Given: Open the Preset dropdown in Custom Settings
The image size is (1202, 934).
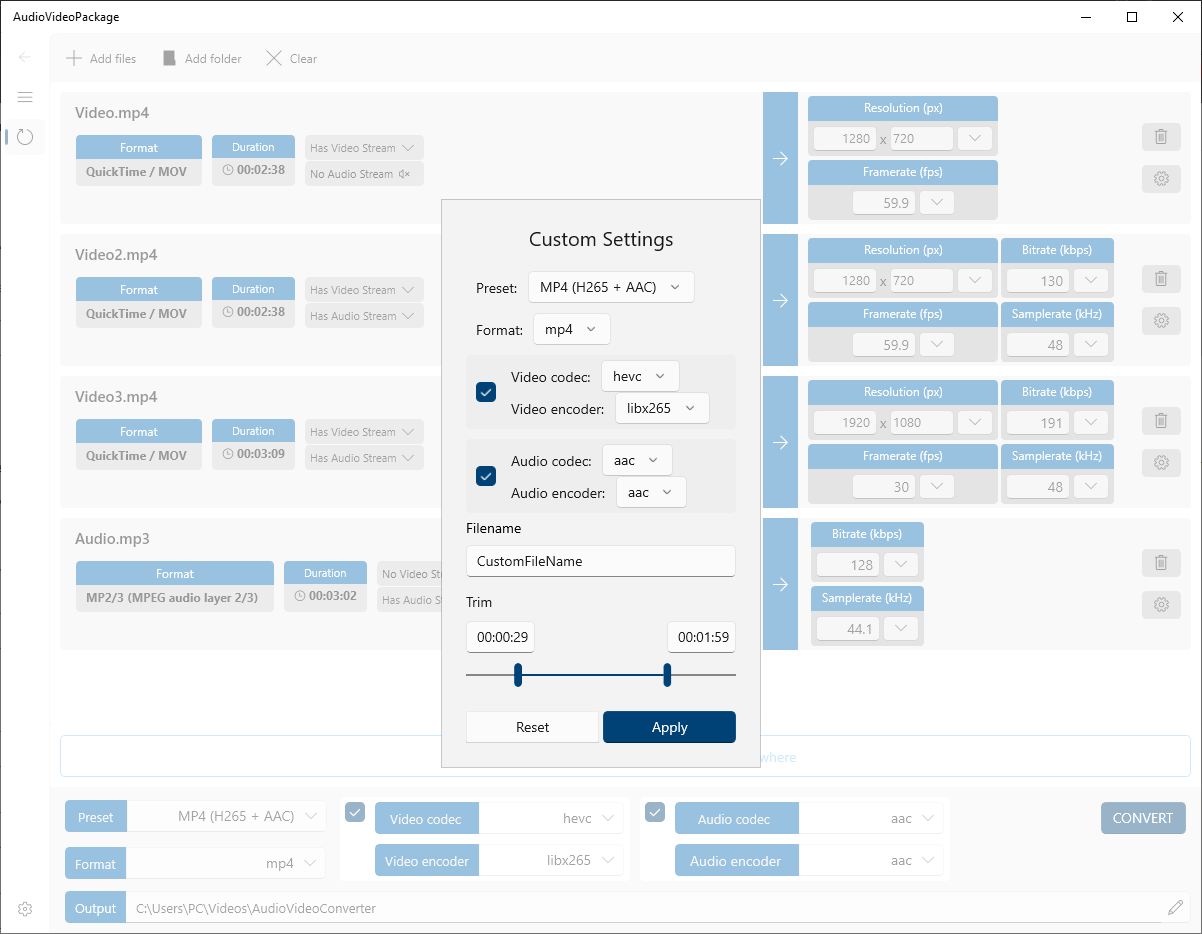Looking at the screenshot, I should (x=610, y=287).
